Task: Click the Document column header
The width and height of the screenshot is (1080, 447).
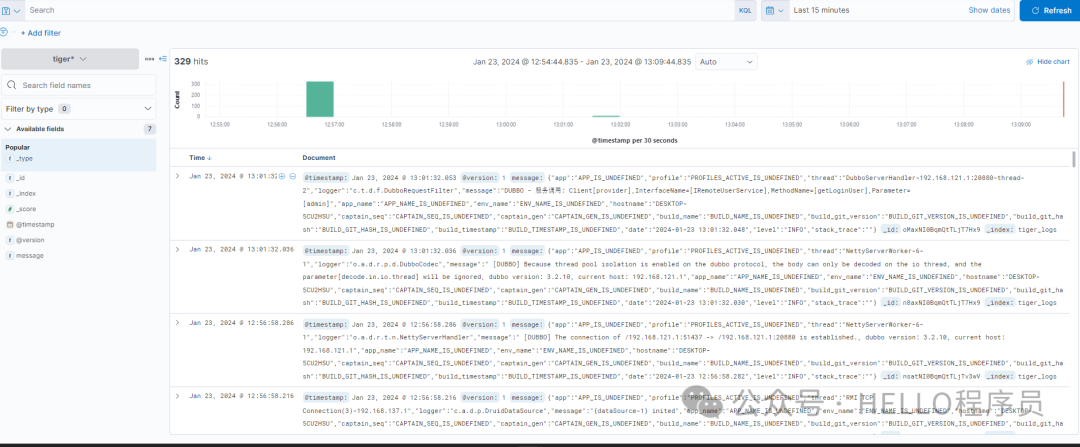Action: (319, 158)
